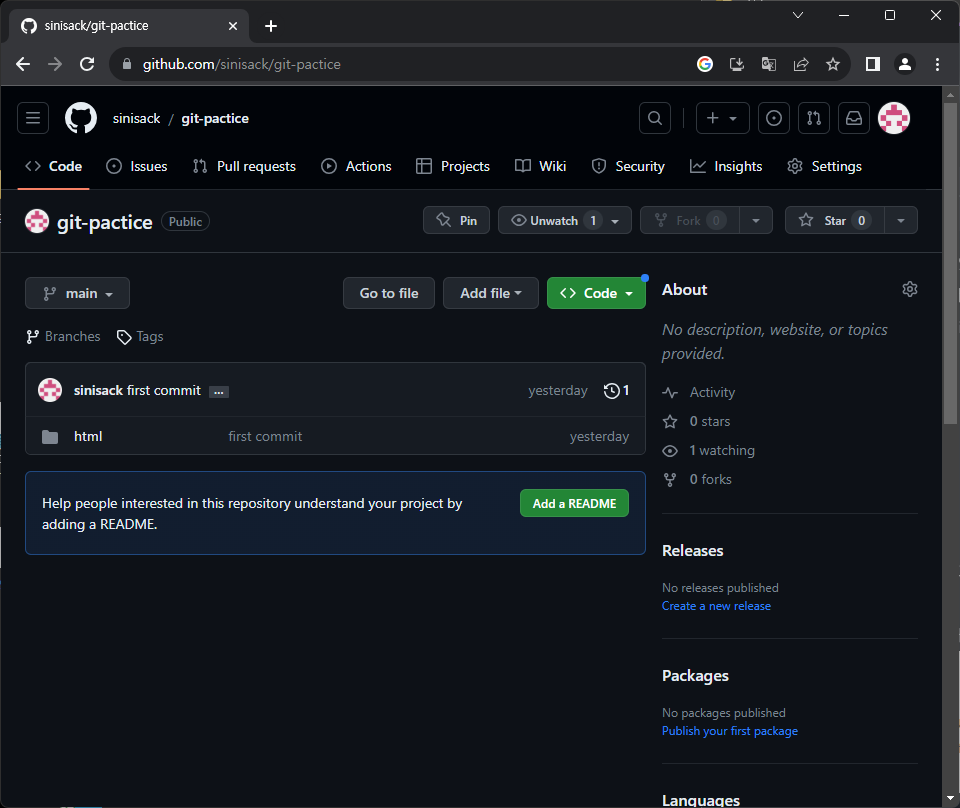Click the page vertical scrollbar thumb
The height and width of the screenshot is (808, 960).
950,263
